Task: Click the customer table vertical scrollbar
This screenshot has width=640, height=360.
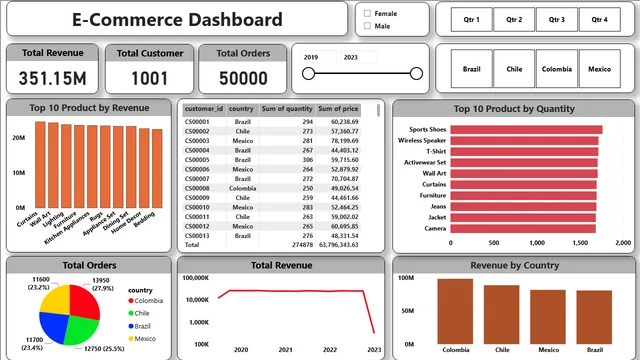Action: point(378,110)
